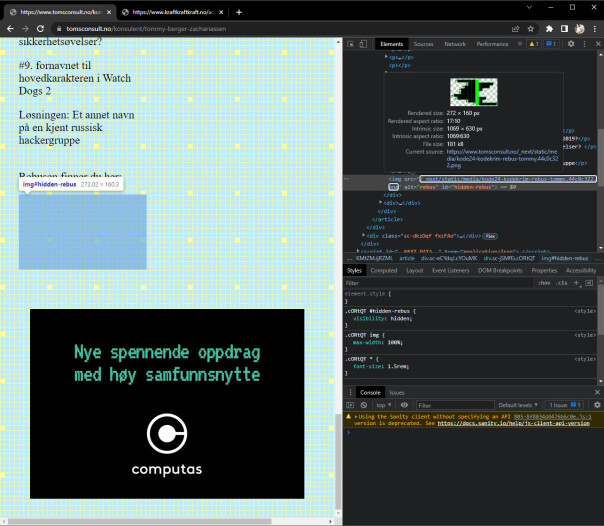Viewport: 604px width, 526px height.
Task: Close the console drawer
Action: click(597, 392)
